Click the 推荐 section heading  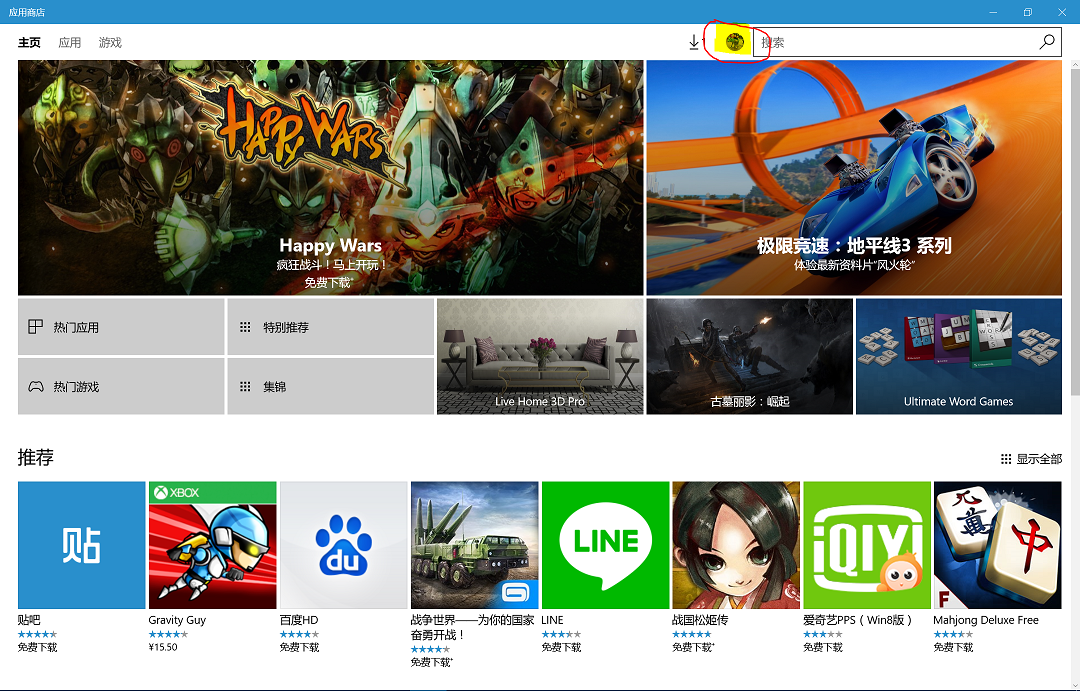point(35,457)
